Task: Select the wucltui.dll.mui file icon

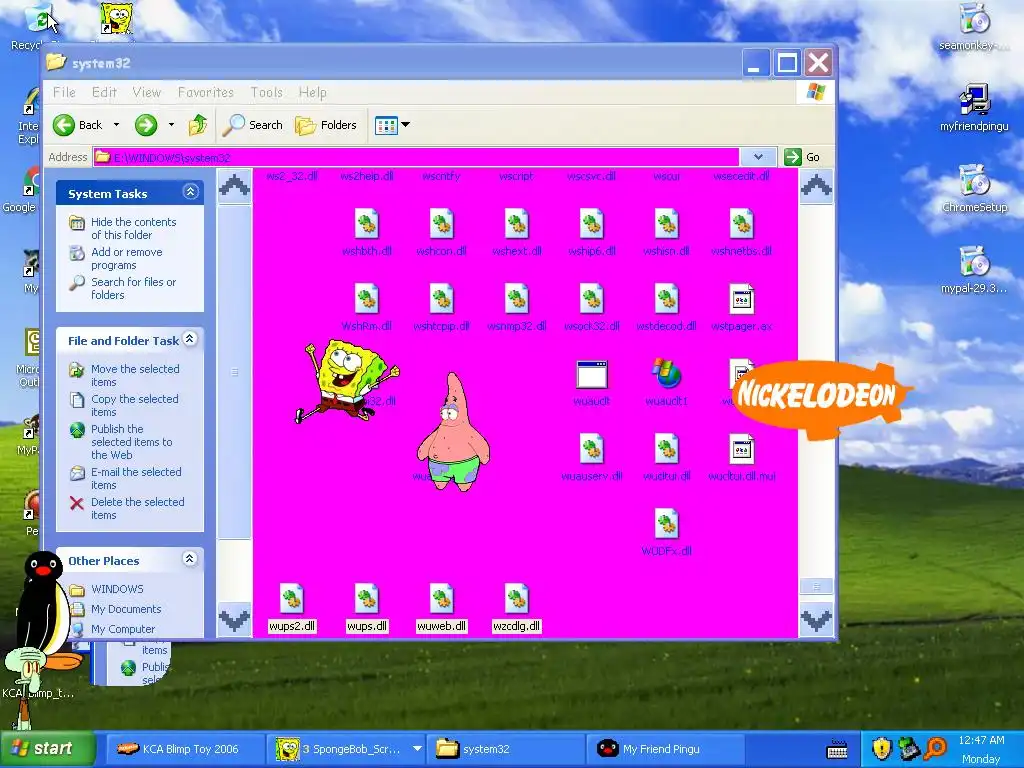Action: coord(741,449)
